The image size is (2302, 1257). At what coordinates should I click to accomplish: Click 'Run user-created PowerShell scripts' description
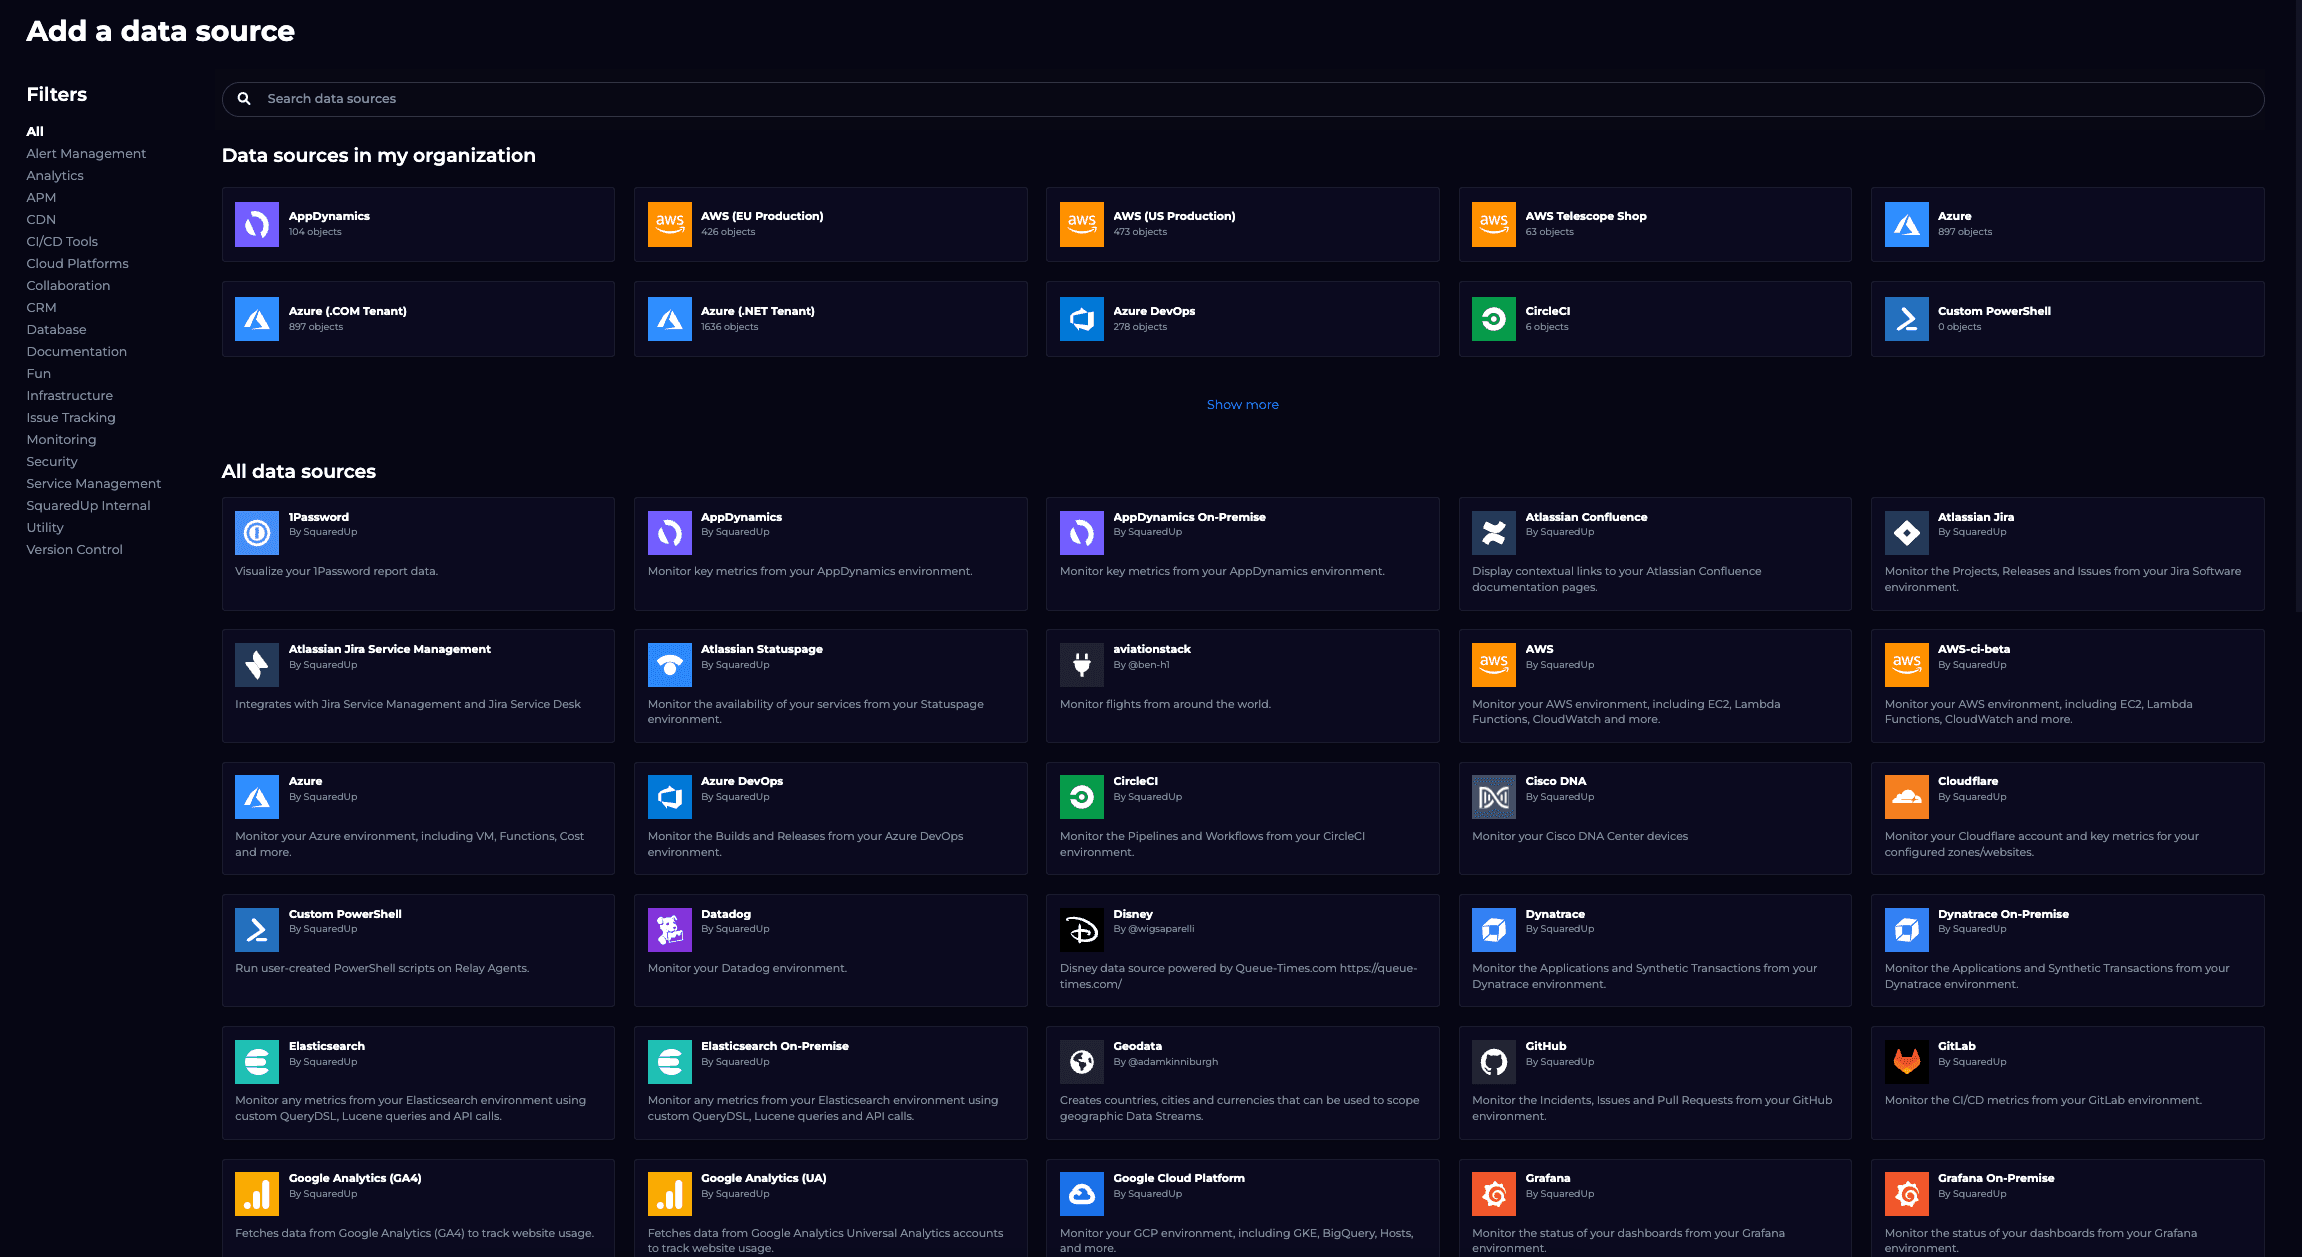(382, 968)
